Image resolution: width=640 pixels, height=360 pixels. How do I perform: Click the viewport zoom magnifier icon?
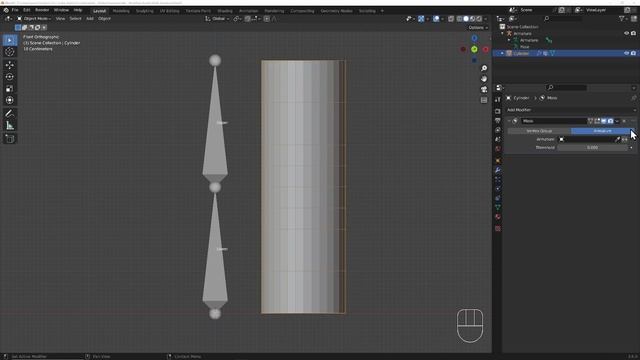[484, 68]
